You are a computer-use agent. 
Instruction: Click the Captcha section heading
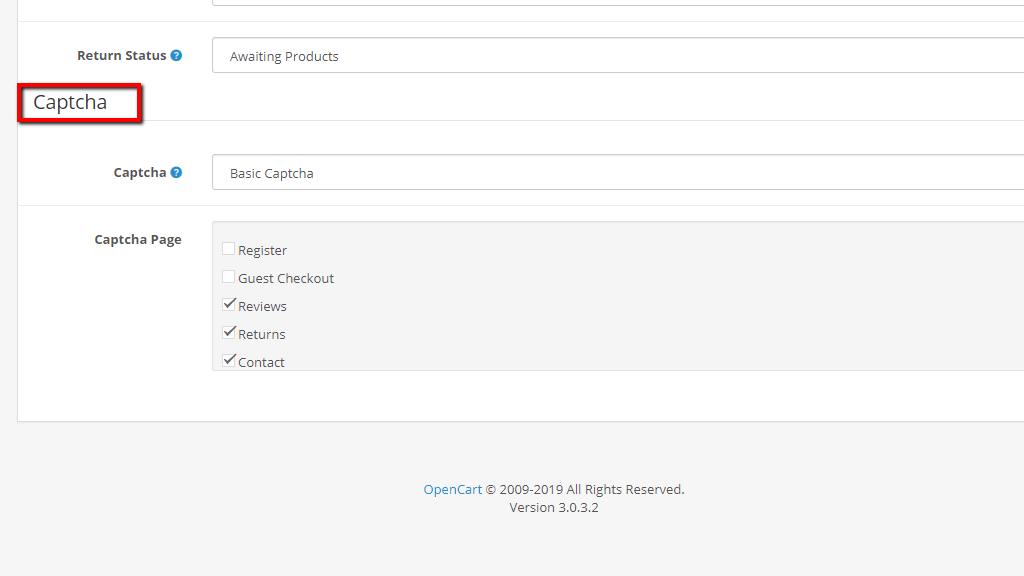tap(70, 102)
